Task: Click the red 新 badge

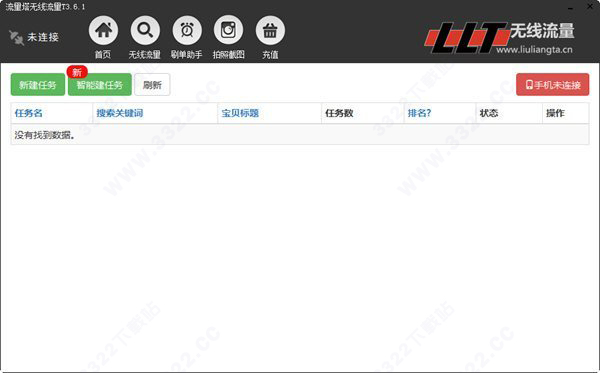Action: tap(77, 72)
